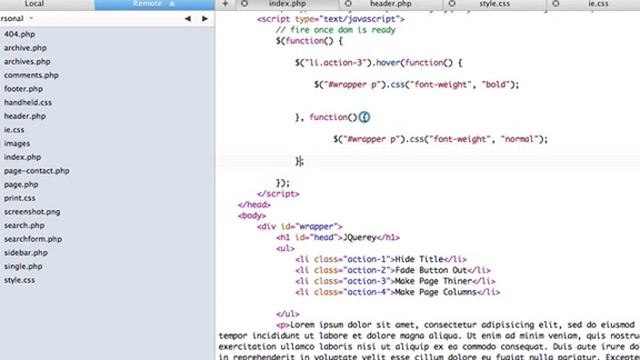The height and width of the screenshot is (360, 640).
Task: Click the li.action-3 hover line
Action: click(x=378, y=63)
